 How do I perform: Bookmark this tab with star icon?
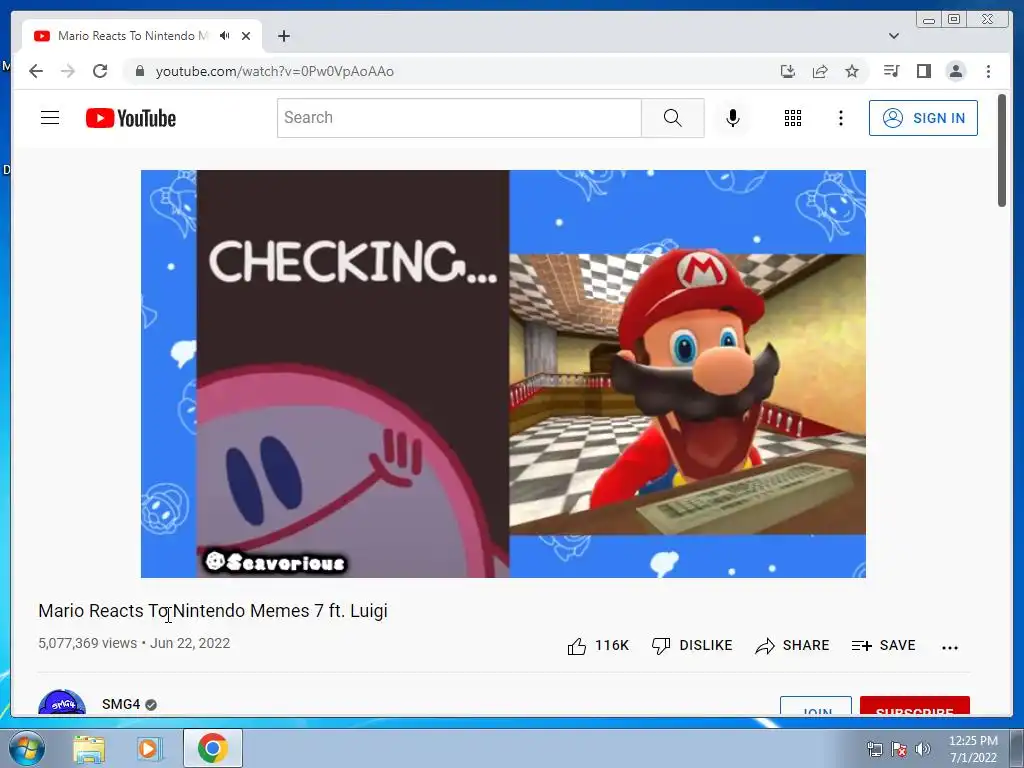pos(852,71)
